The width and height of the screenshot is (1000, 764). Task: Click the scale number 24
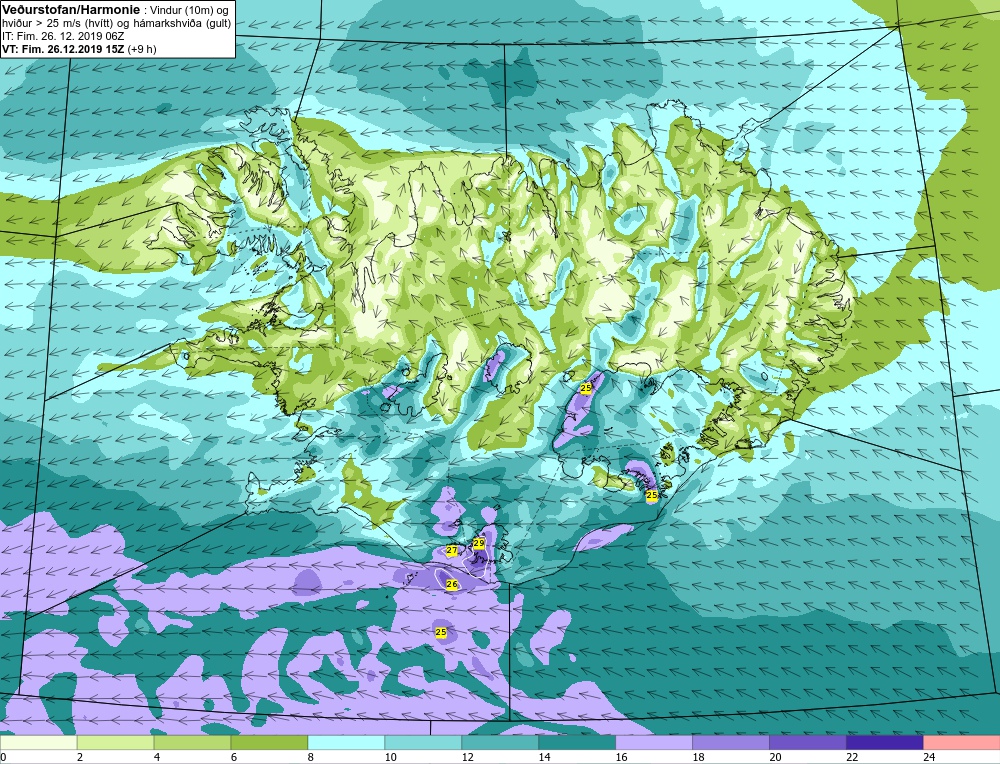click(929, 757)
